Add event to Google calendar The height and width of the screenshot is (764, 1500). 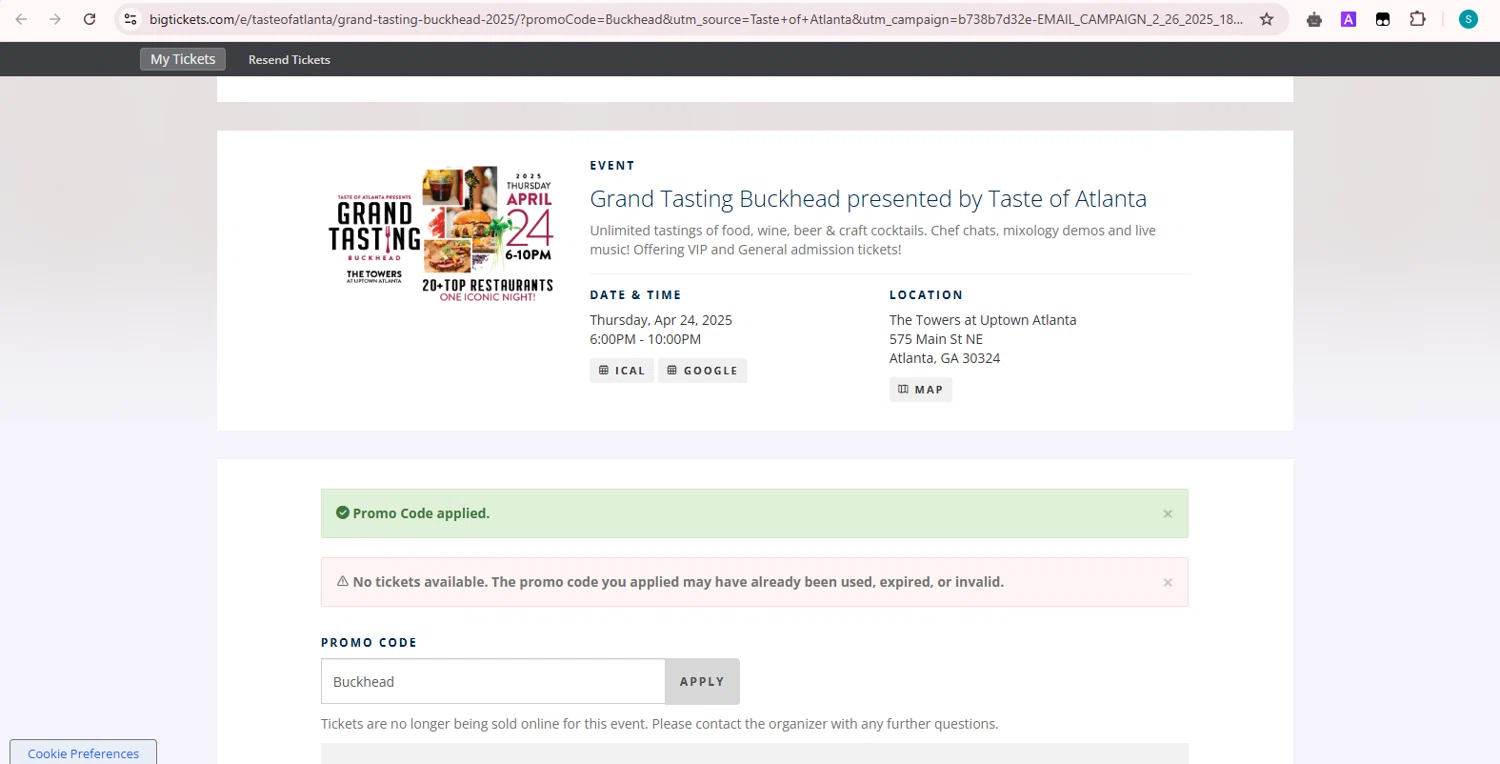[702, 370]
